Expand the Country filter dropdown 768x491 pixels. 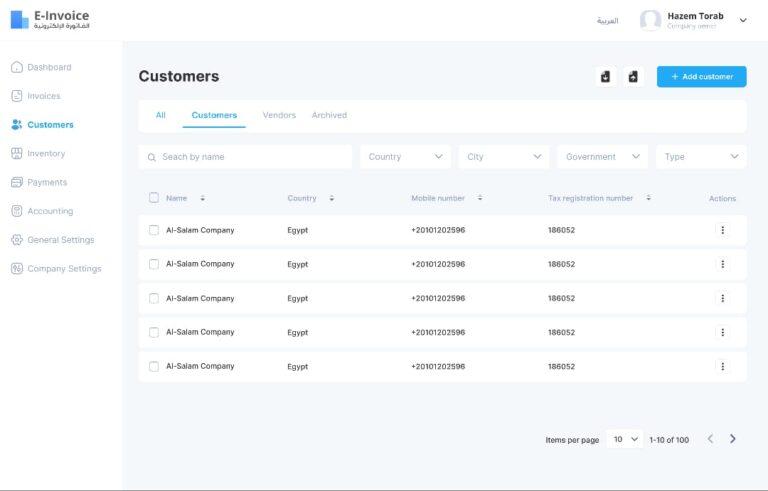(x=405, y=157)
